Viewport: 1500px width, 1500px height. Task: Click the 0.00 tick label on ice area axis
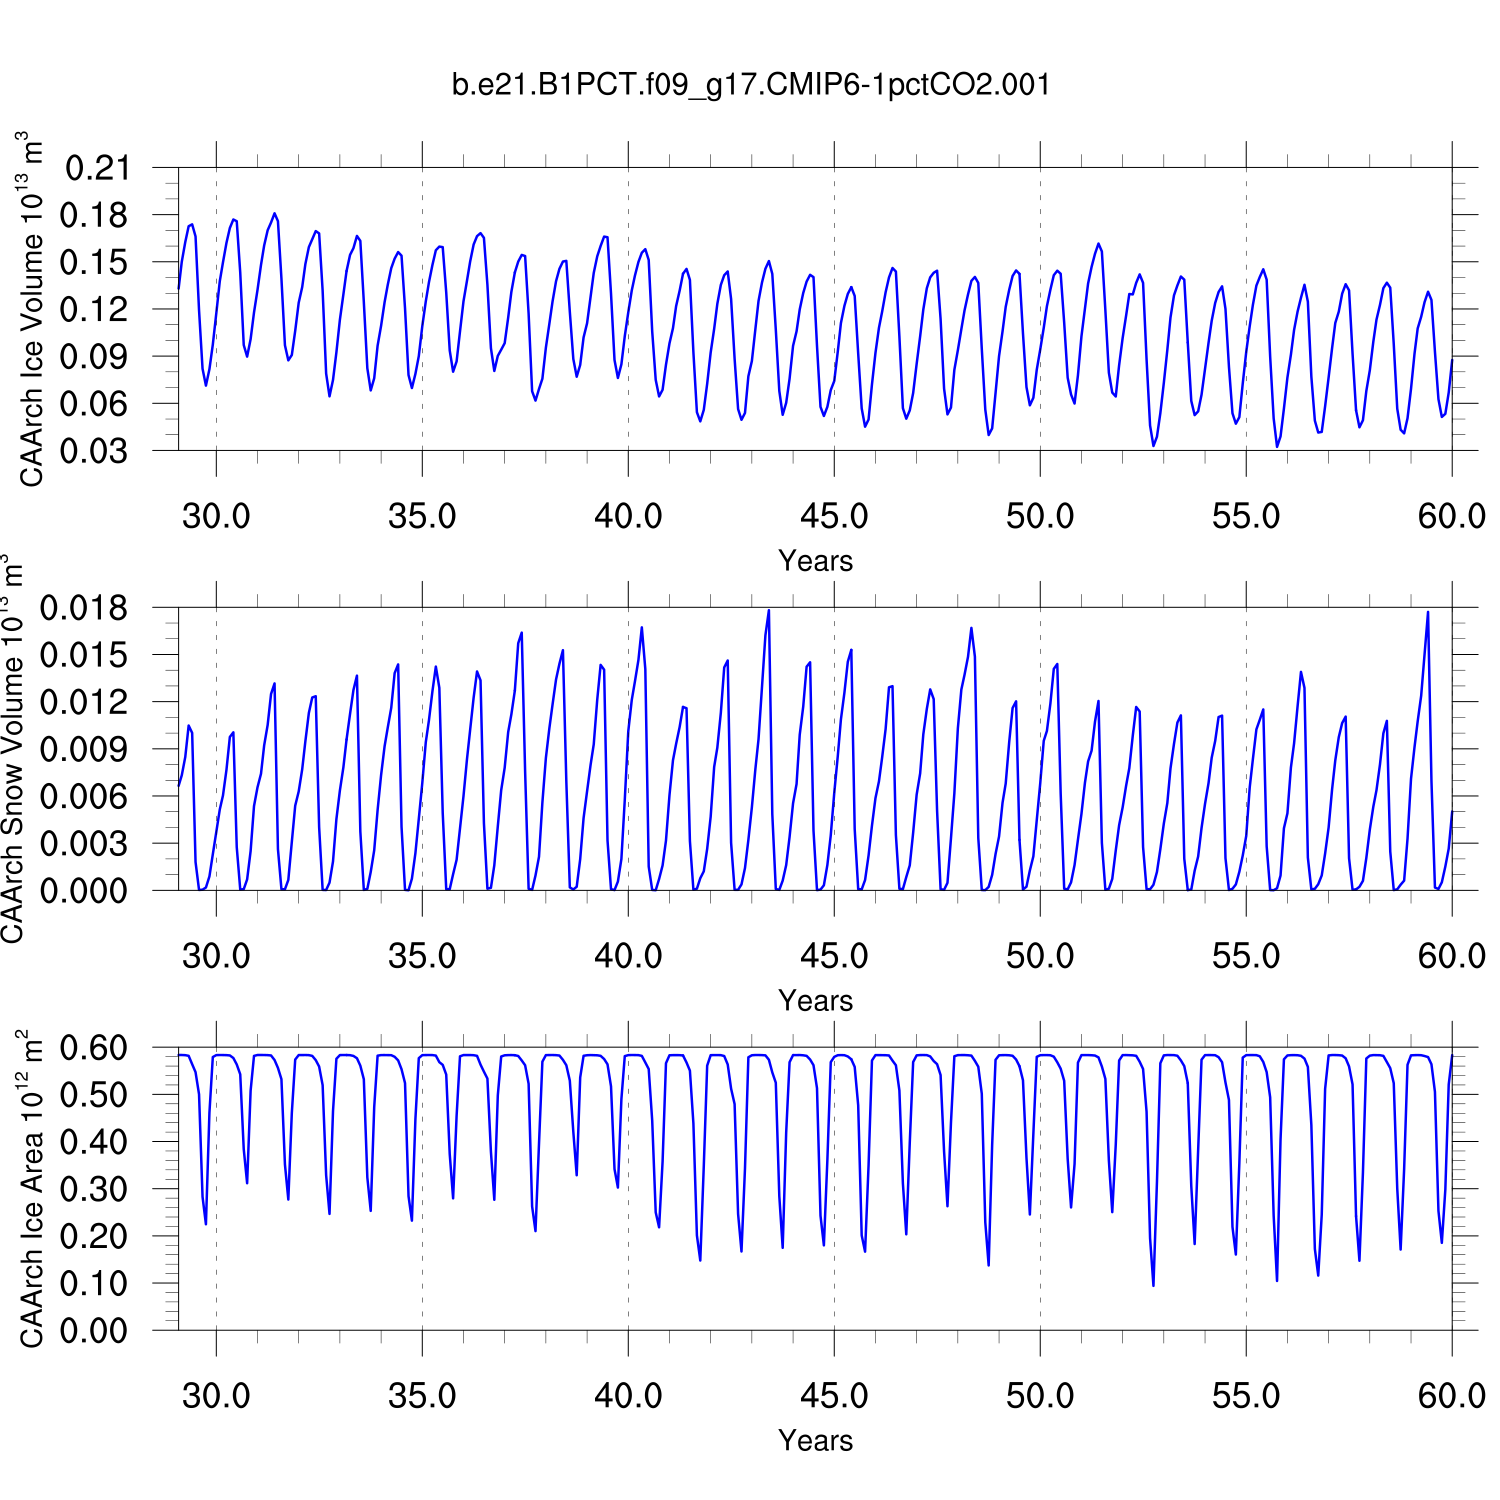97,1331
